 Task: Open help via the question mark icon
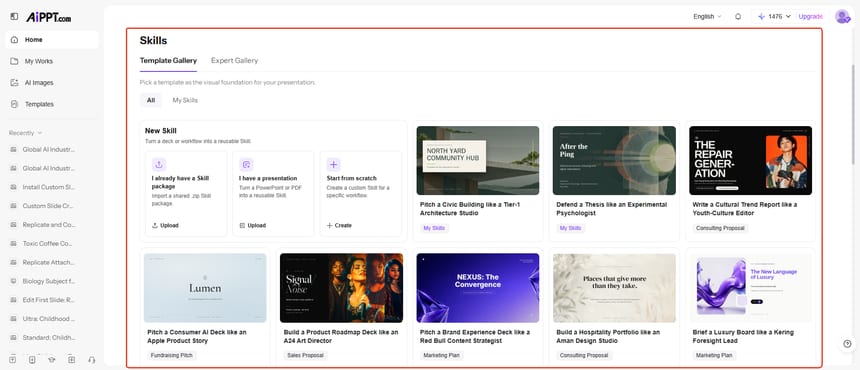(x=847, y=344)
